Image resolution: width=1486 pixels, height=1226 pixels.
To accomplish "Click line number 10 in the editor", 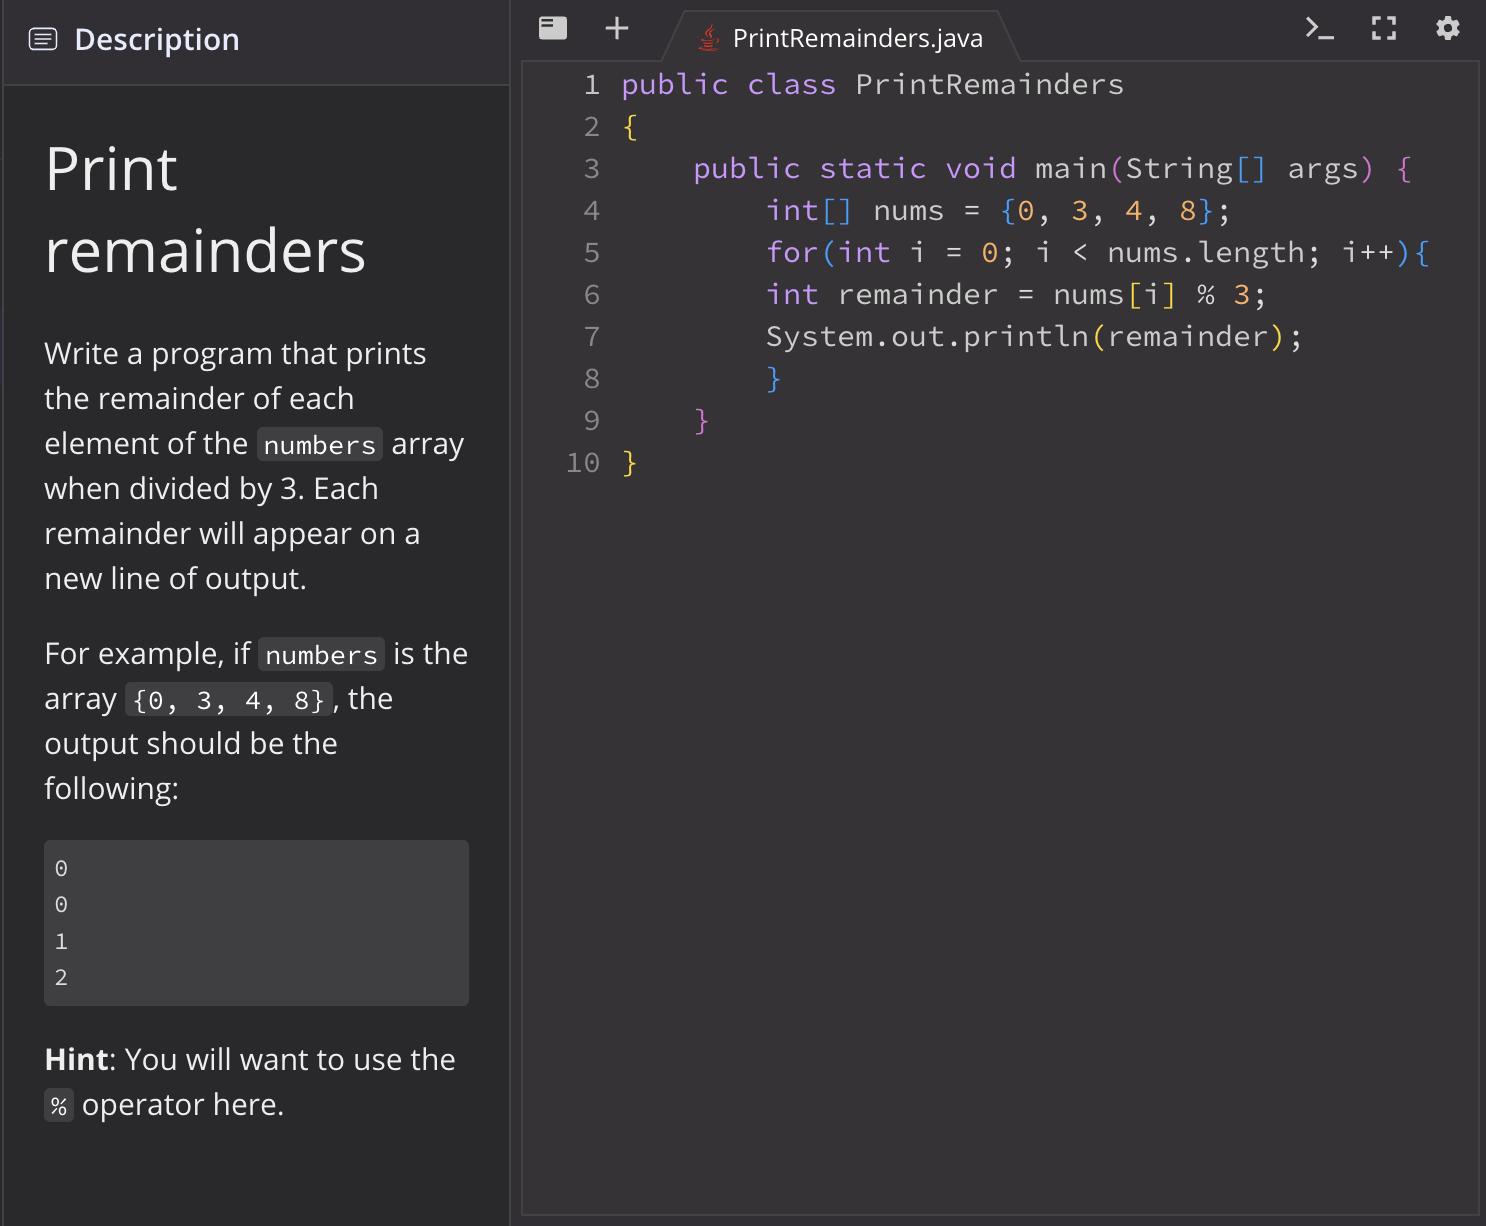I will click(x=584, y=462).
